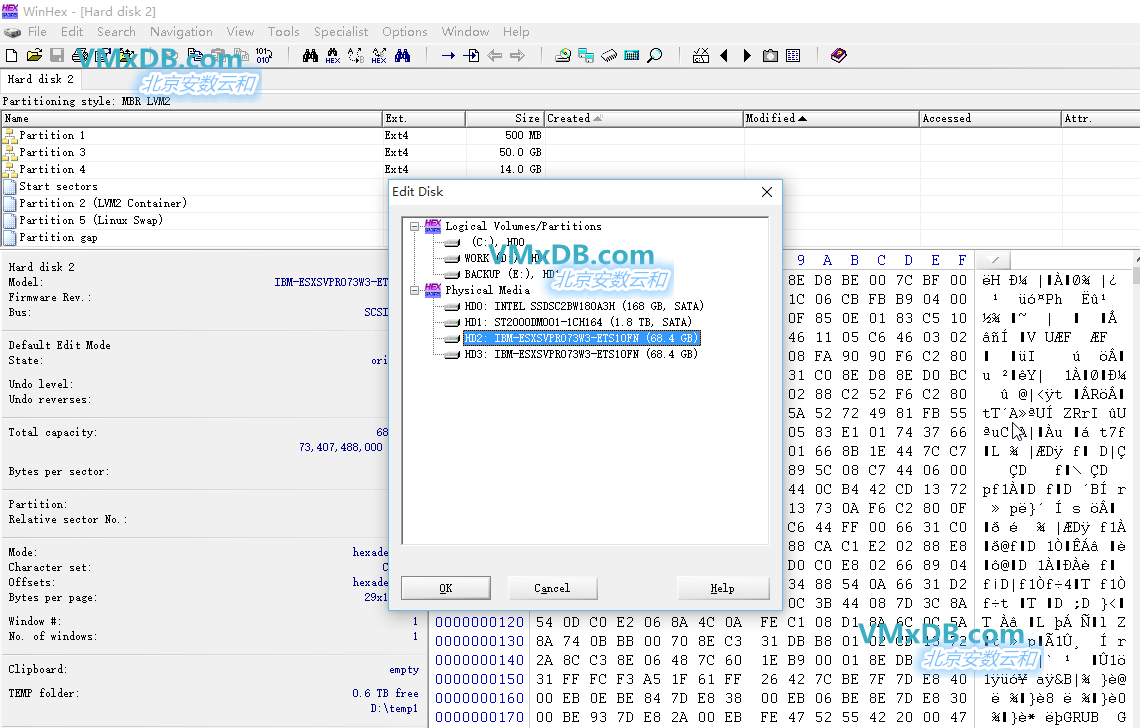
Task: Click the pencil icon above the text column
Action: click(995, 260)
